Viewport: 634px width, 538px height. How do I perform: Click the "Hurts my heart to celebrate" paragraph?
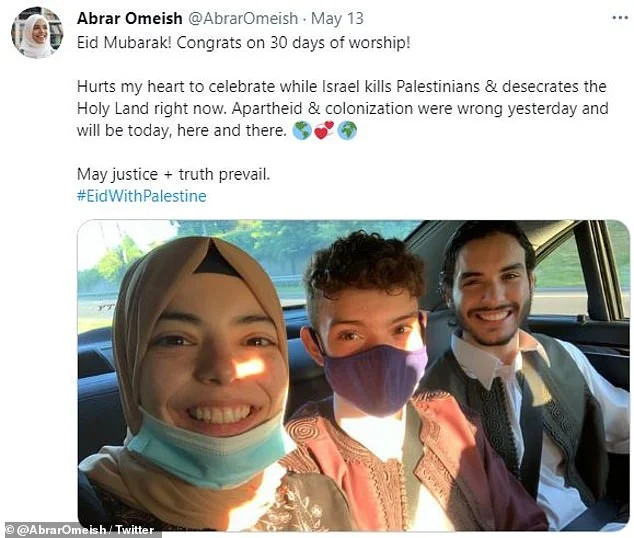point(342,108)
